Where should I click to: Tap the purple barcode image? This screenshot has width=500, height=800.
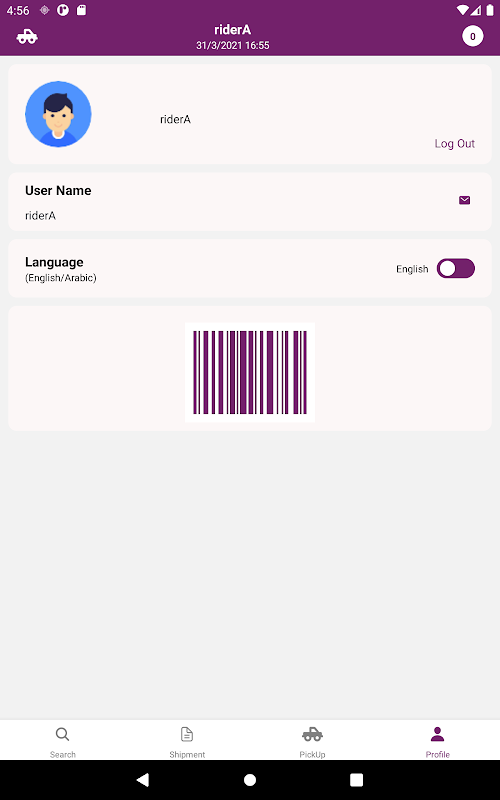coord(250,372)
